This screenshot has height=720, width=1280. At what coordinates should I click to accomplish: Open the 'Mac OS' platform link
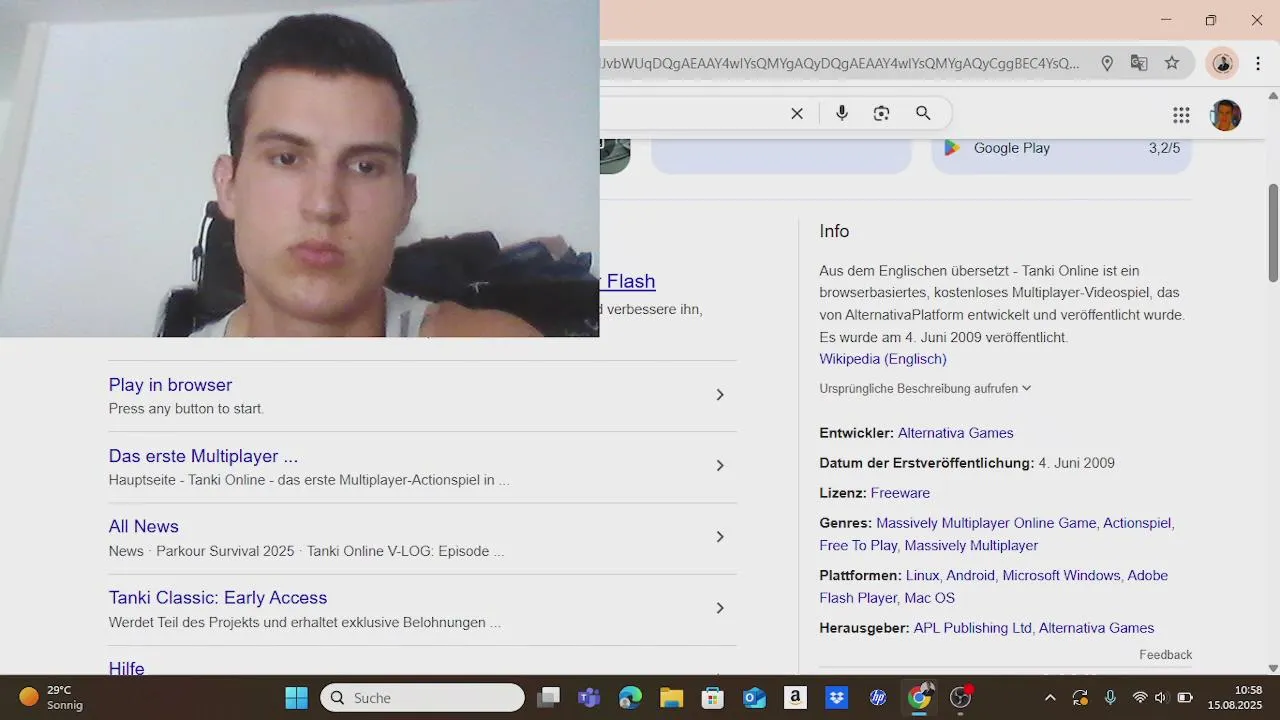(929, 598)
